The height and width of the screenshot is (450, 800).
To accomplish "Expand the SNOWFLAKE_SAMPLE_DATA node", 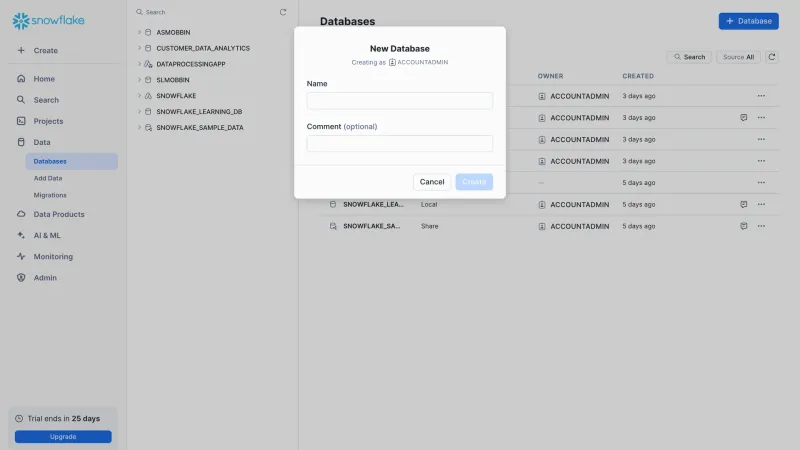I will (x=139, y=127).
